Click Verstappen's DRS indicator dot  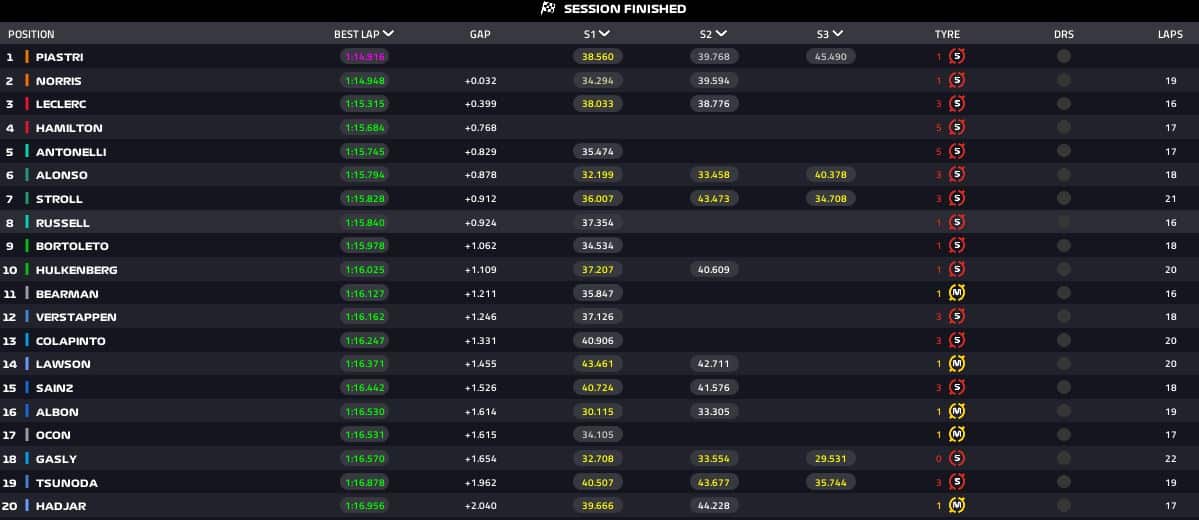(x=1064, y=316)
